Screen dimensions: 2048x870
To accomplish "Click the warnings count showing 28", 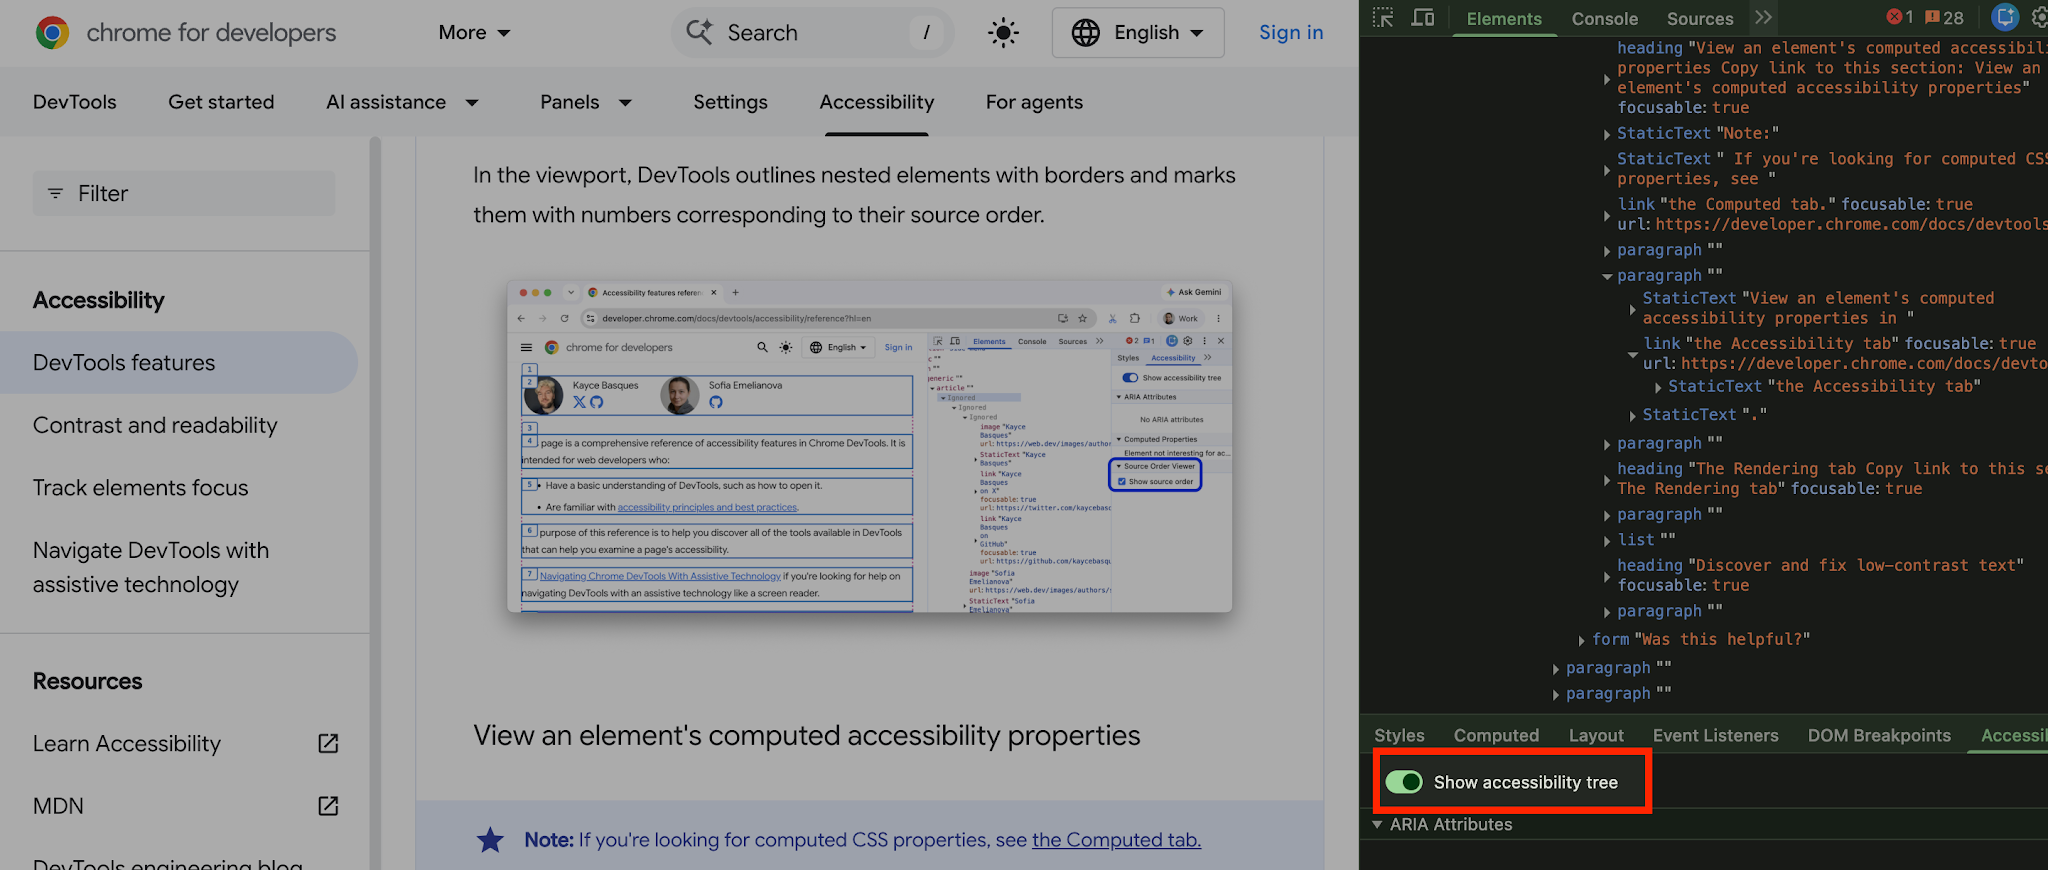I will 1945,18.
